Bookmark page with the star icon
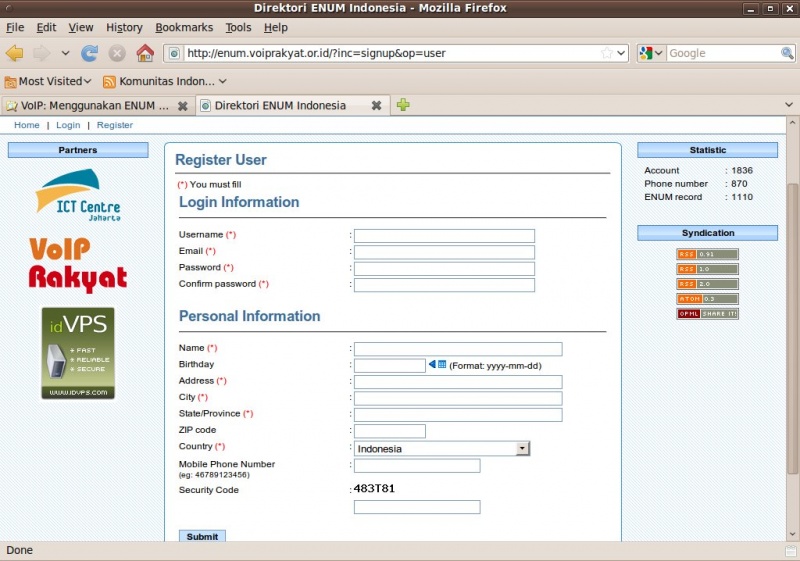The image size is (800, 561). tap(606, 53)
